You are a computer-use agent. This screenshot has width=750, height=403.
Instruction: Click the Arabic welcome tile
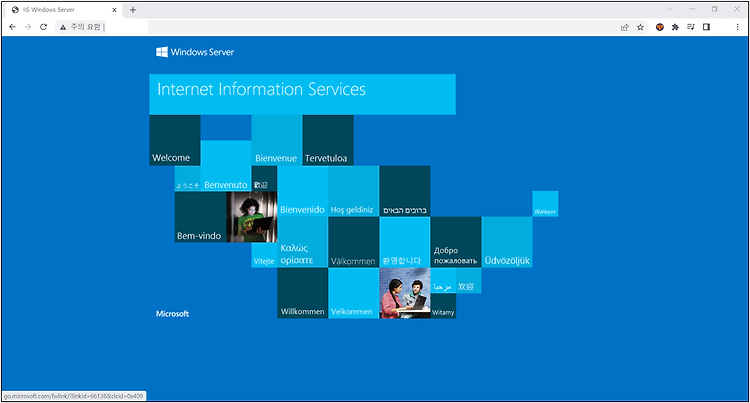[x=443, y=281]
